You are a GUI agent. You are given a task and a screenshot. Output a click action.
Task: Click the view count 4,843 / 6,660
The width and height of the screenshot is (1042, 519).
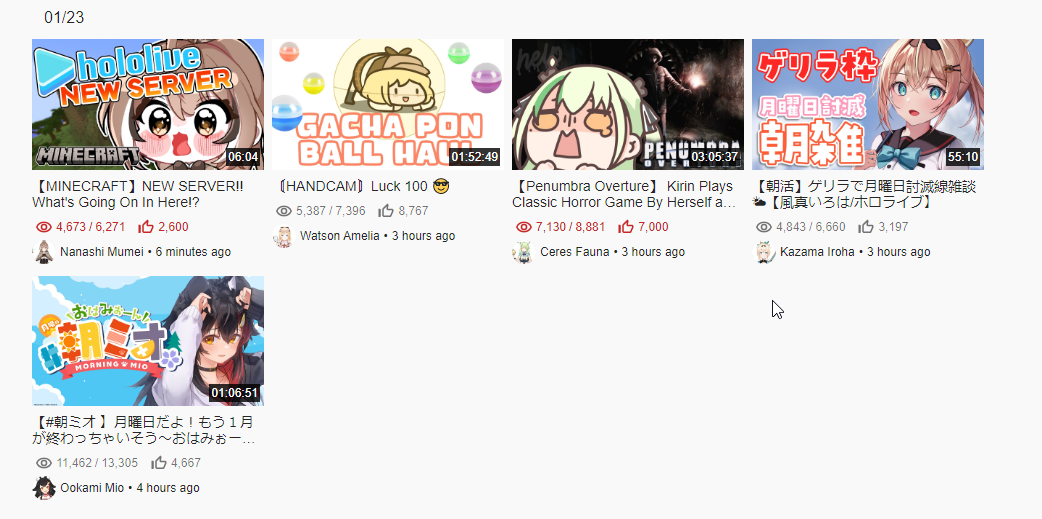tap(811, 227)
